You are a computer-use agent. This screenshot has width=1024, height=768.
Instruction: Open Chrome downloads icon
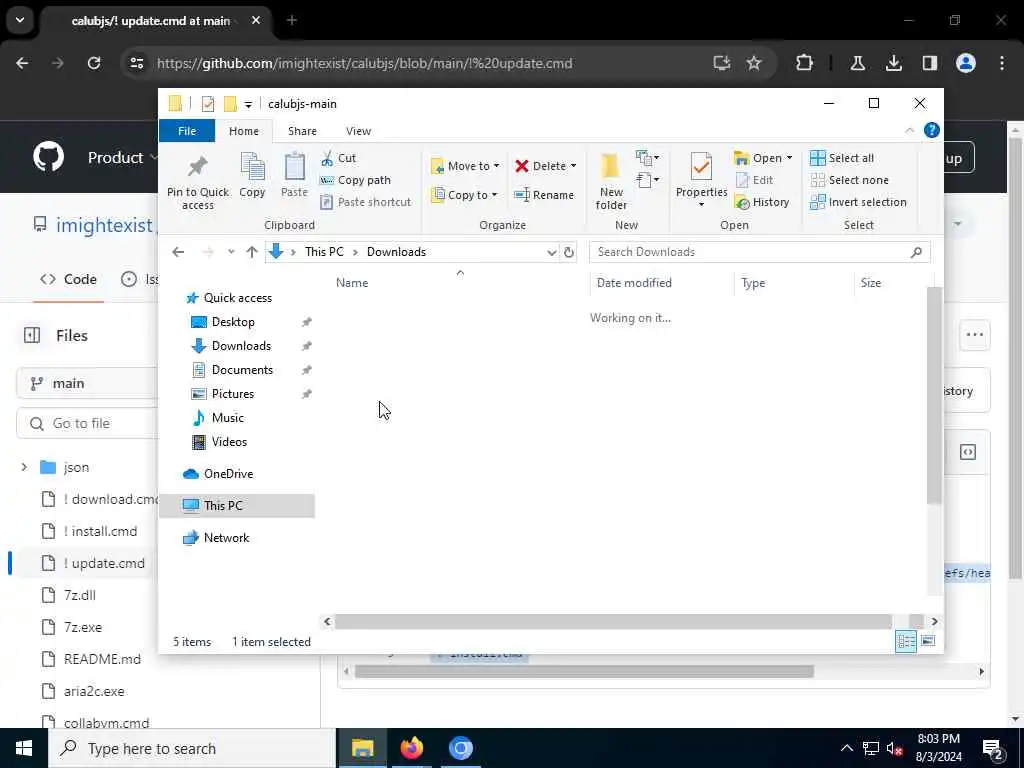pos(894,63)
